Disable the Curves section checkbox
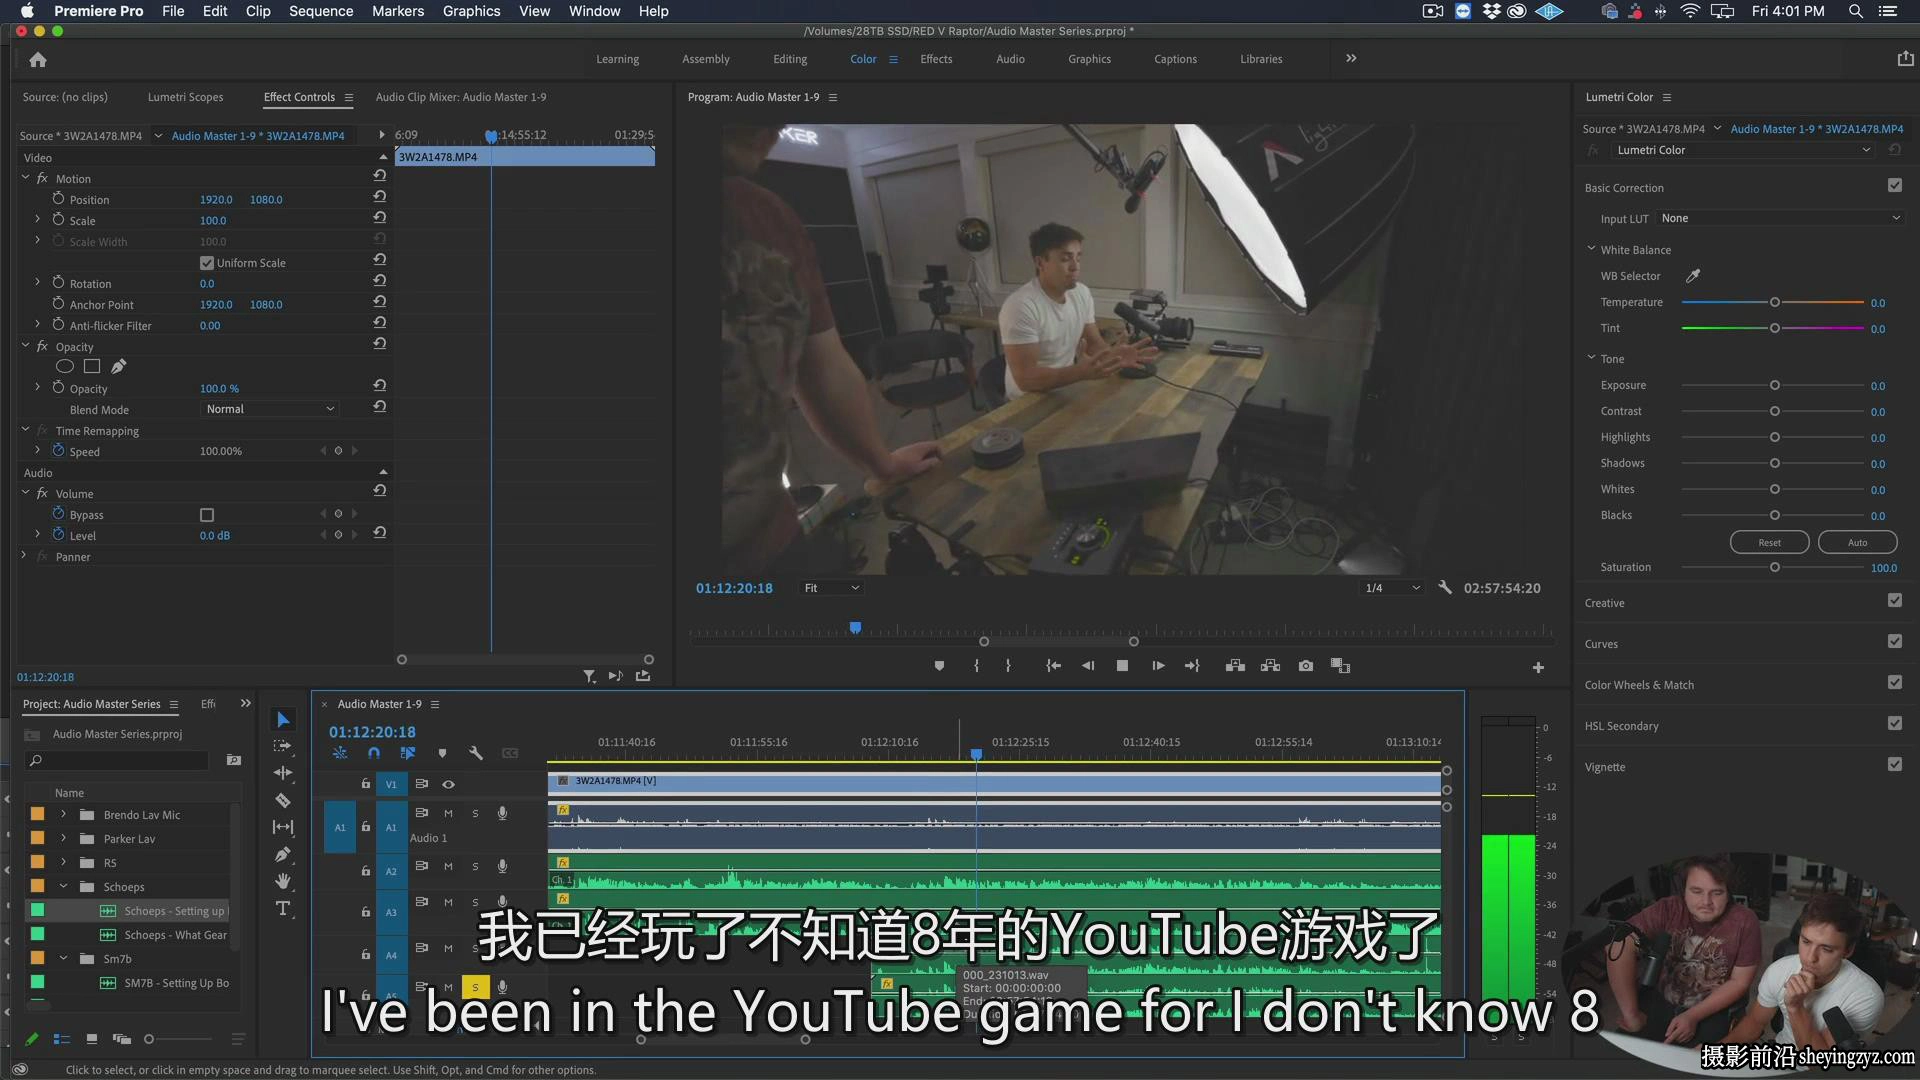This screenshot has width=1920, height=1080. click(x=1895, y=642)
